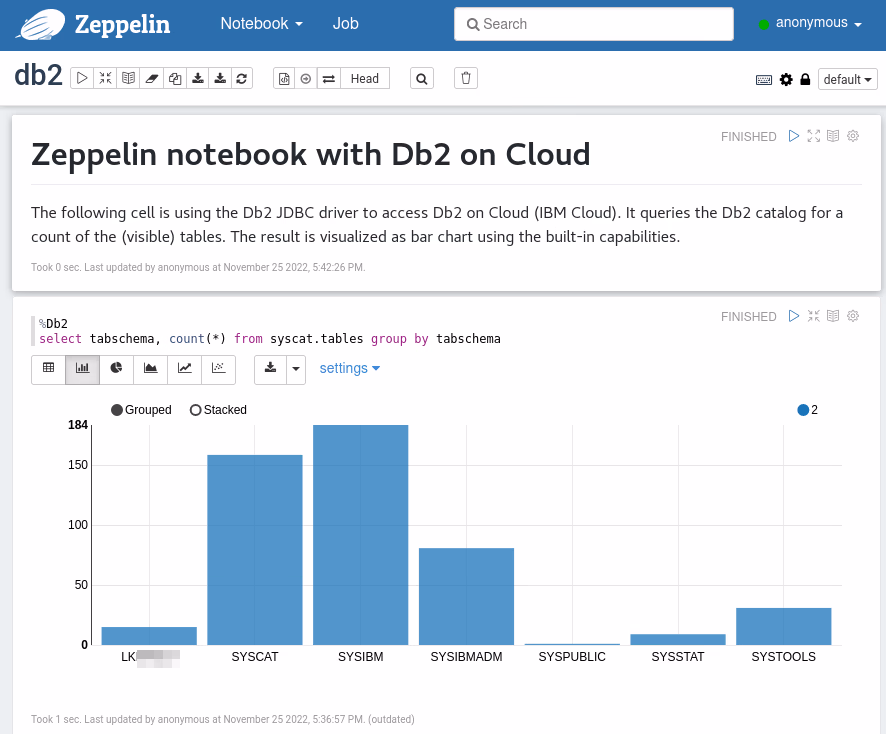Viewport: 886px width, 734px height.
Task: Move the db2 note to trash
Action: 465,78
